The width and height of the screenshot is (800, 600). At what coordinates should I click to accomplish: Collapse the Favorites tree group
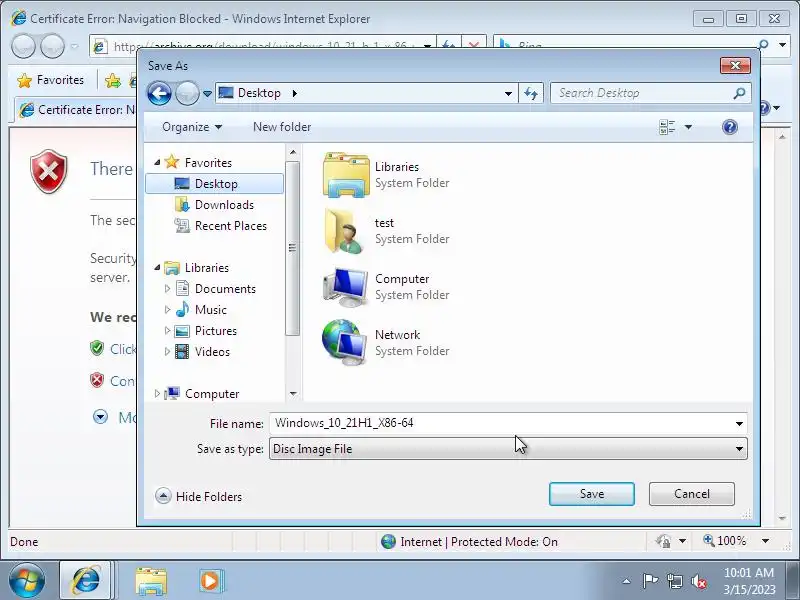157,162
